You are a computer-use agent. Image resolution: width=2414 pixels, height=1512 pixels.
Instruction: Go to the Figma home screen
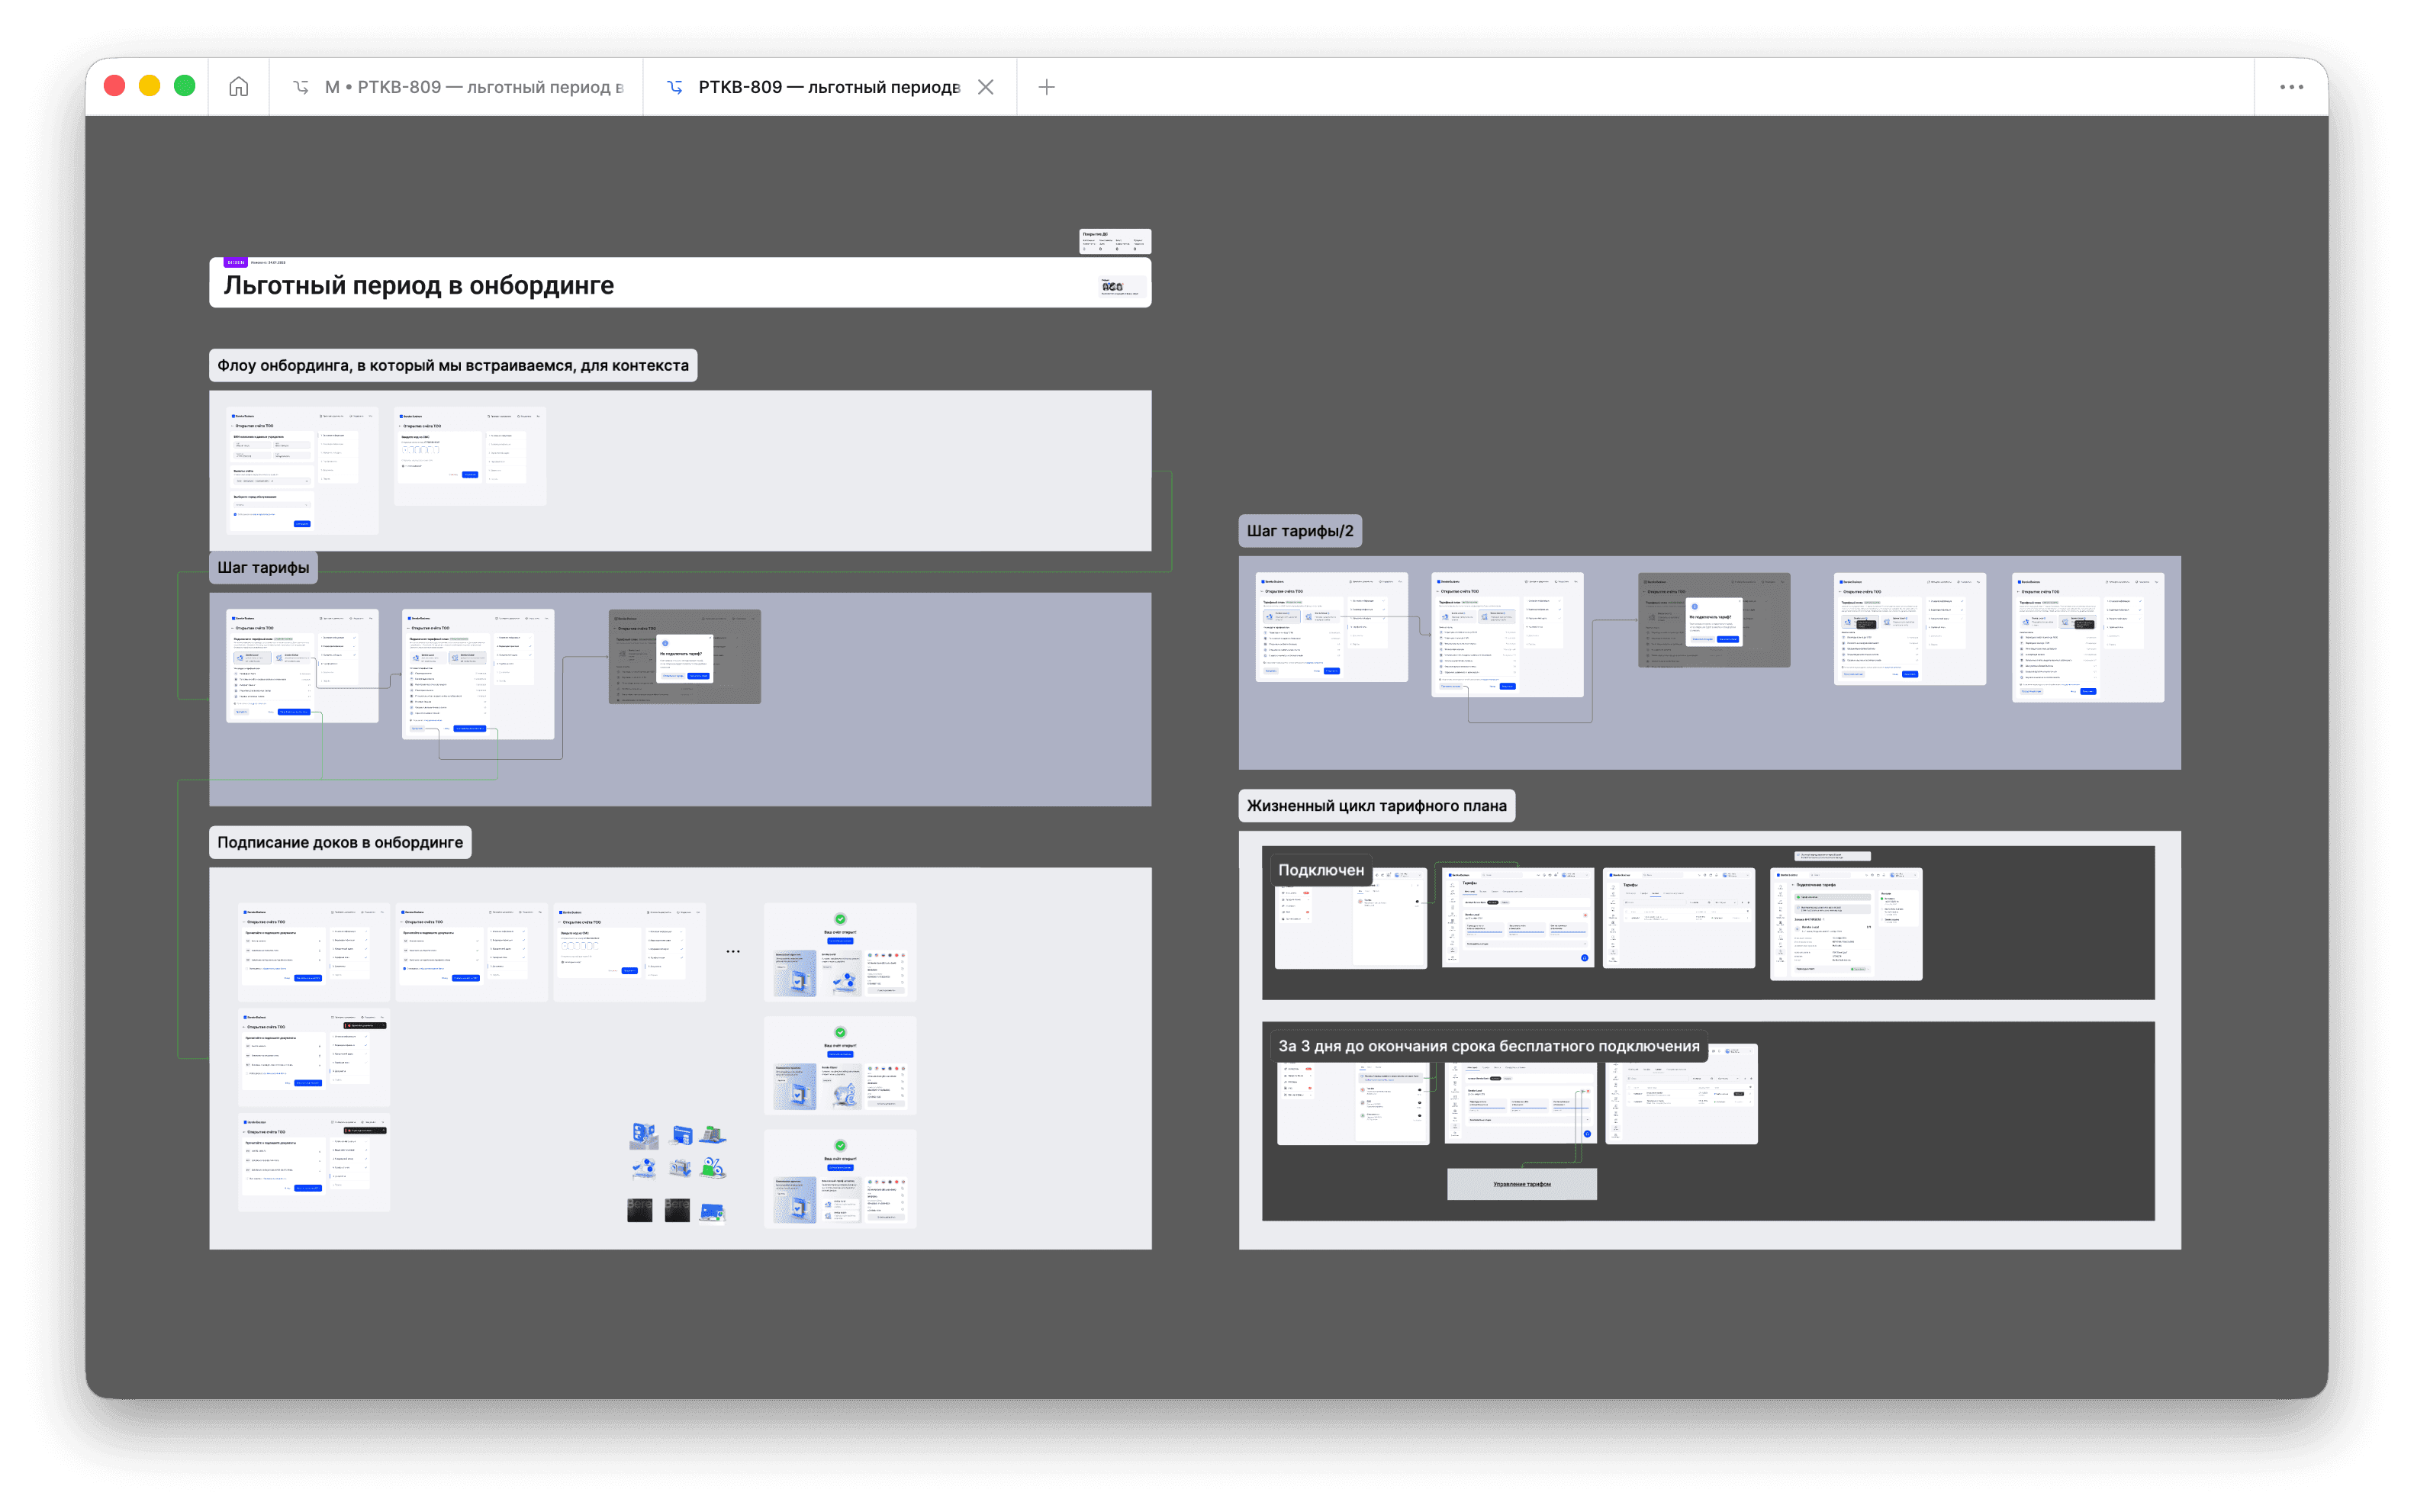[x=238, y=87]
